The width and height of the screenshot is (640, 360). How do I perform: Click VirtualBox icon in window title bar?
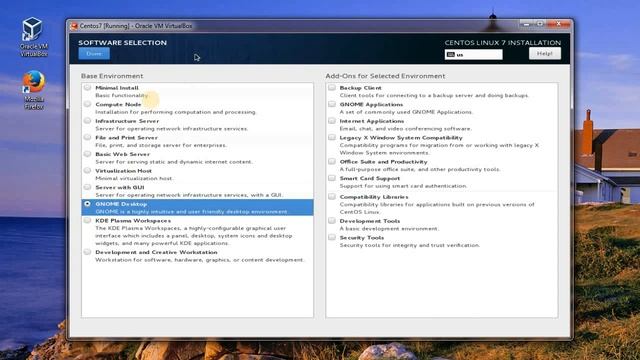[74, 26]
